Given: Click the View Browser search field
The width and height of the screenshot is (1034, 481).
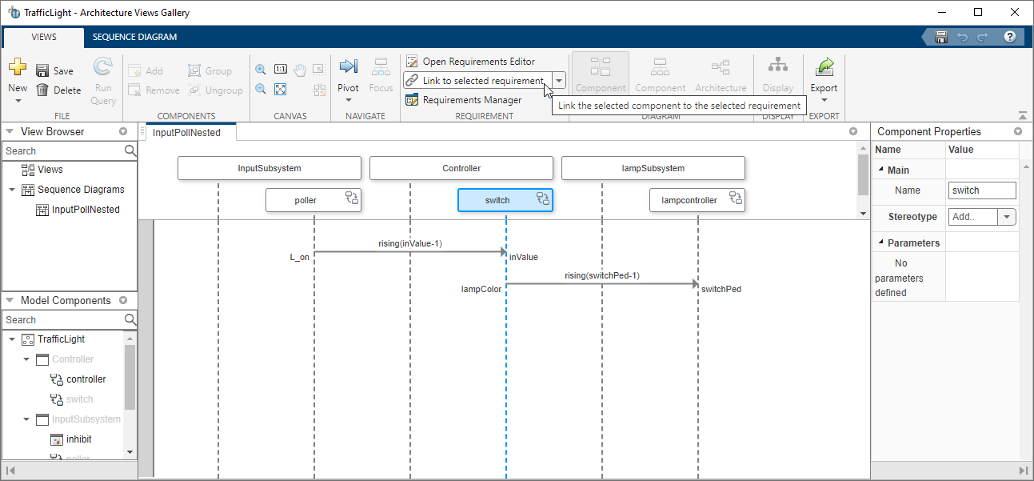Looking at the screenshot, I should [x=62, y=151].
